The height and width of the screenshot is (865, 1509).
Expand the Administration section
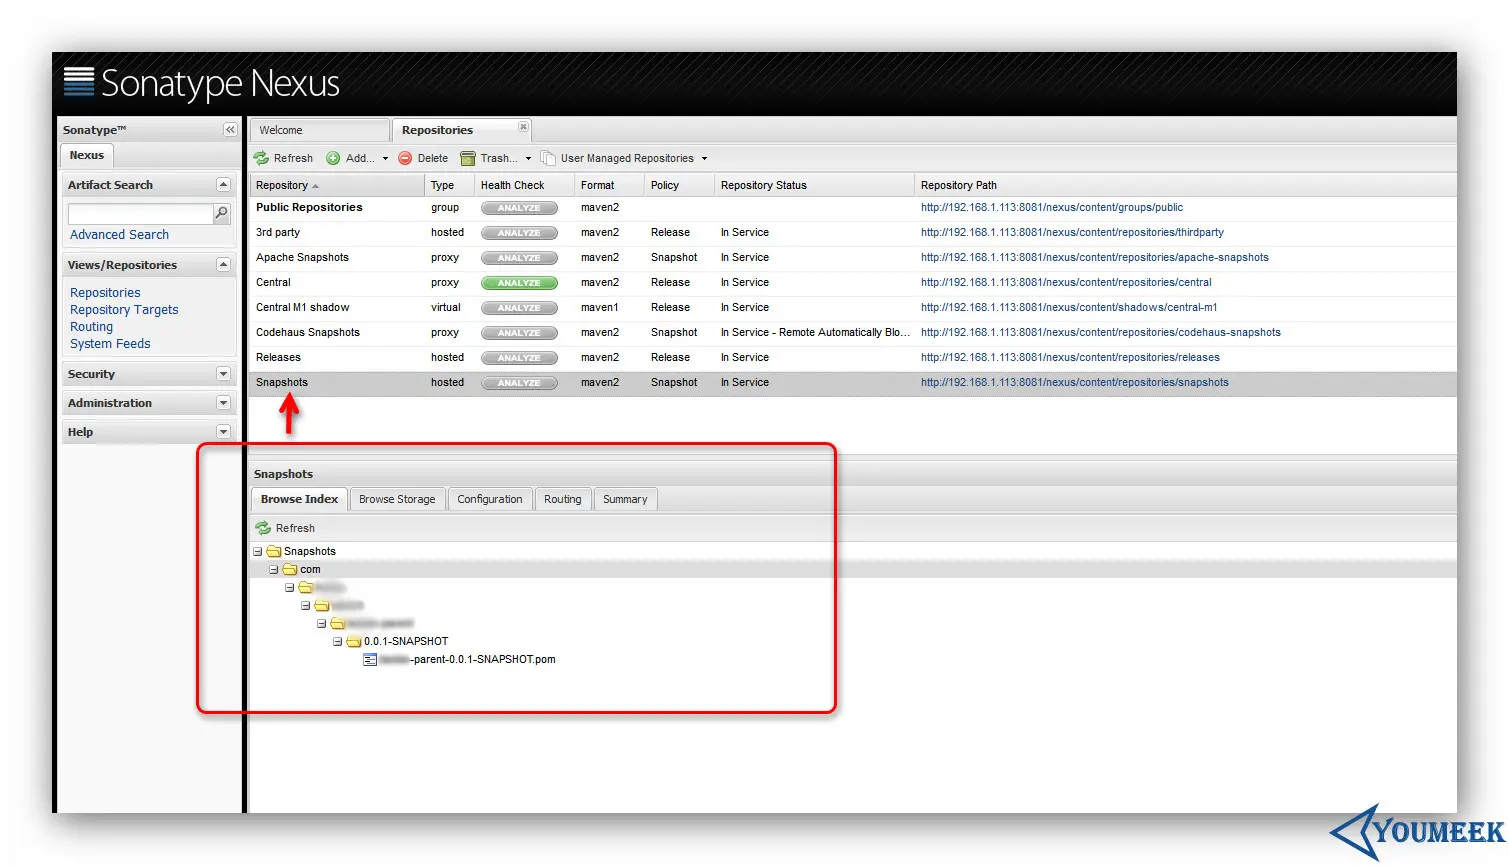pyautogui.click(x=223, y=403)
